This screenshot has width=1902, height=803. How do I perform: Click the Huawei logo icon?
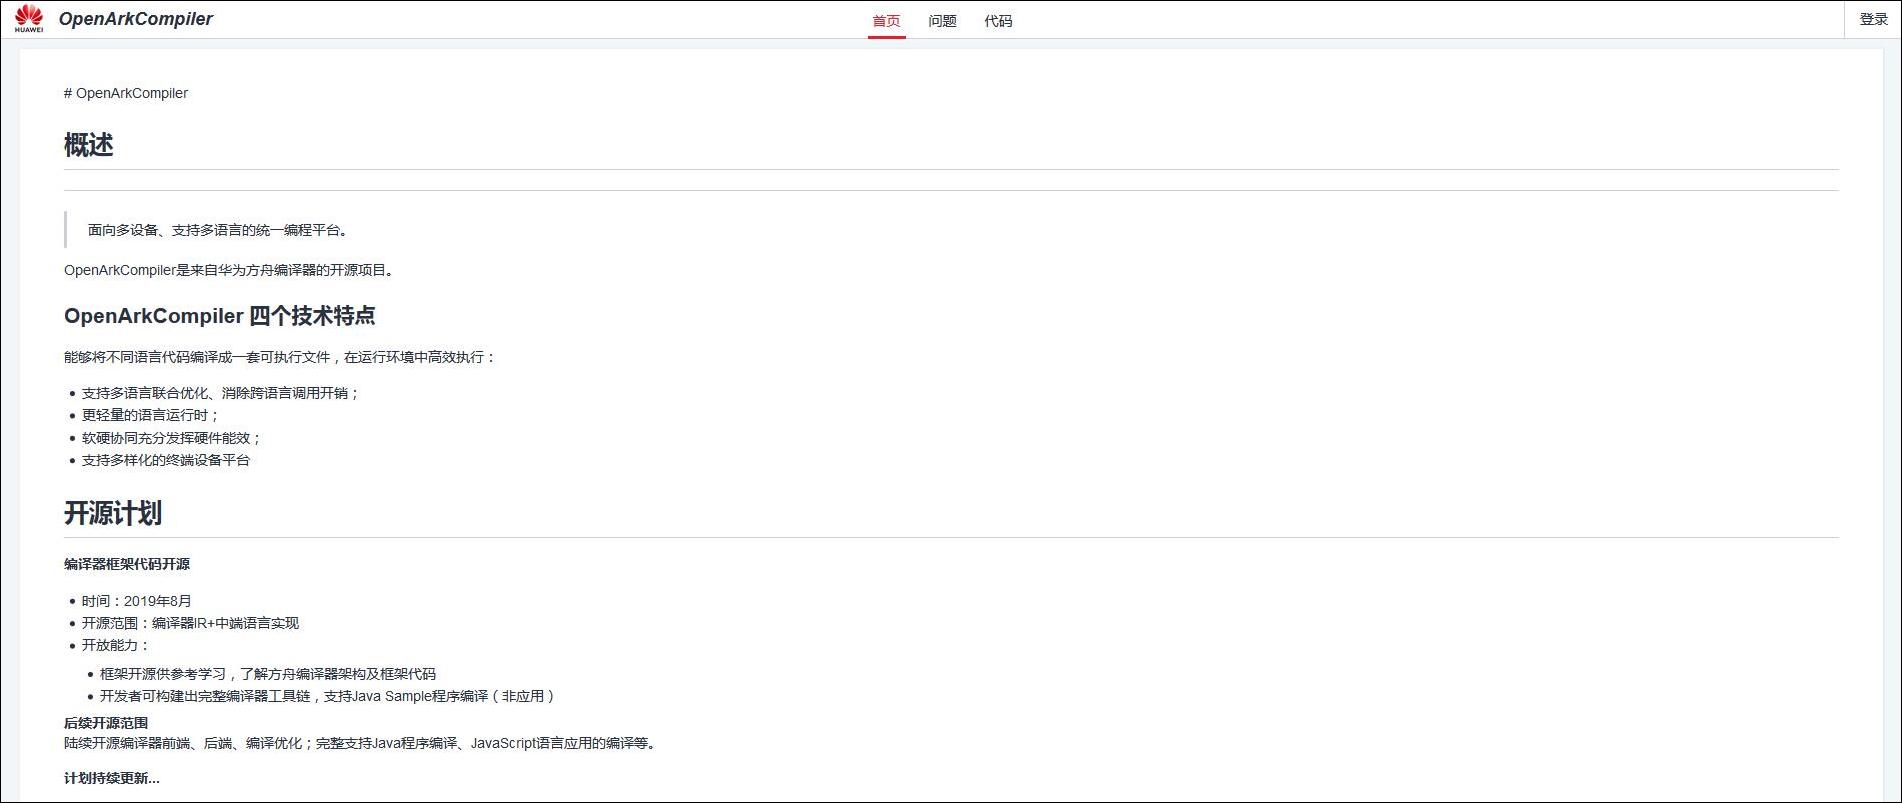[x=29, y=18]
